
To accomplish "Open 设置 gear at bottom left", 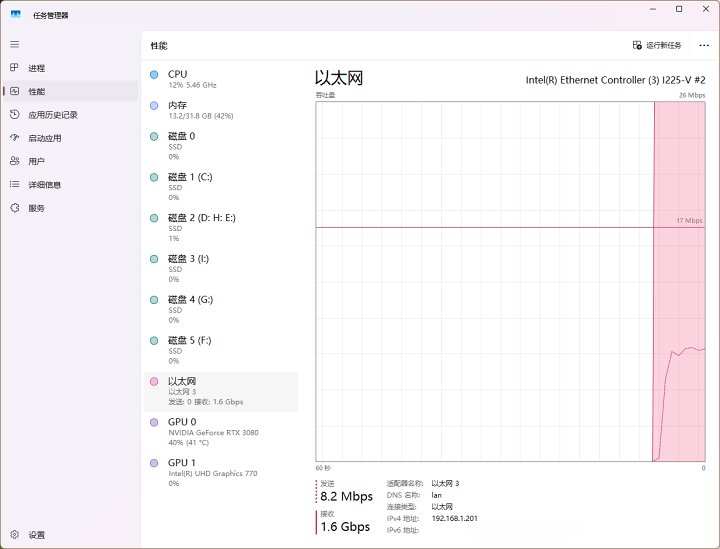I will point(14,535).
